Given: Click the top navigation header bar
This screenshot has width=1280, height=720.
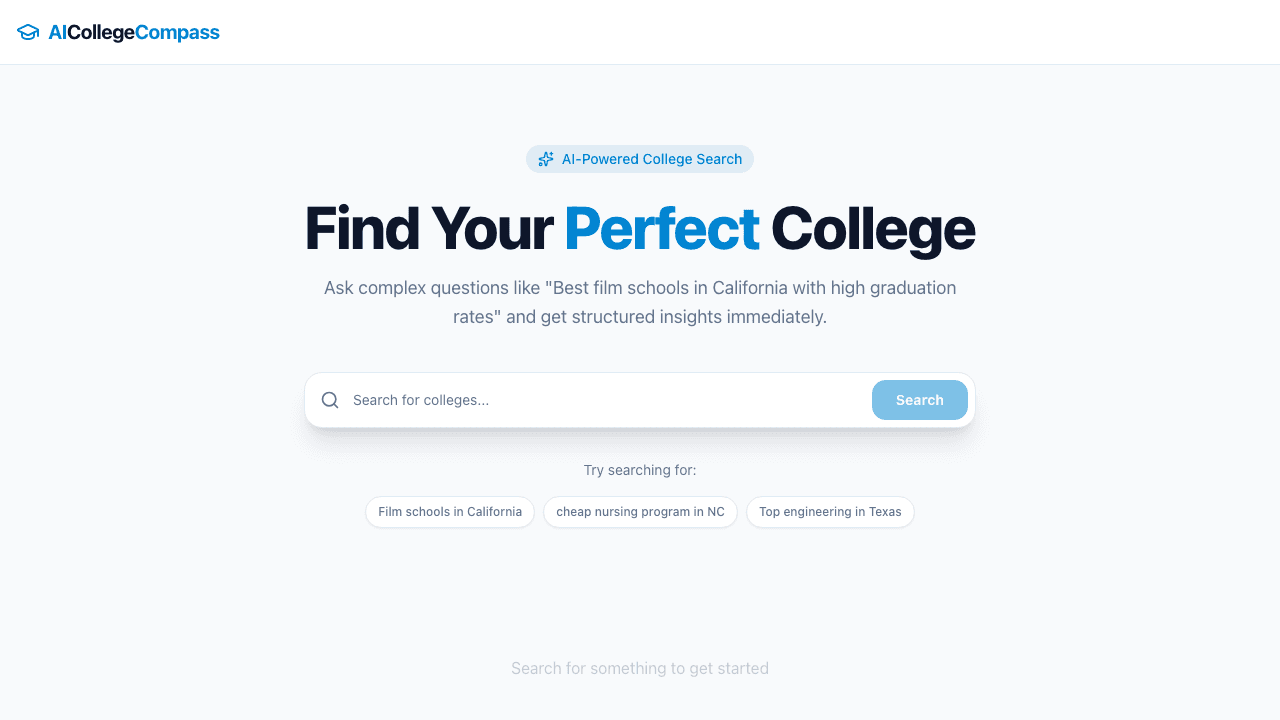Looking at the screenshot, I should [640, 32].
